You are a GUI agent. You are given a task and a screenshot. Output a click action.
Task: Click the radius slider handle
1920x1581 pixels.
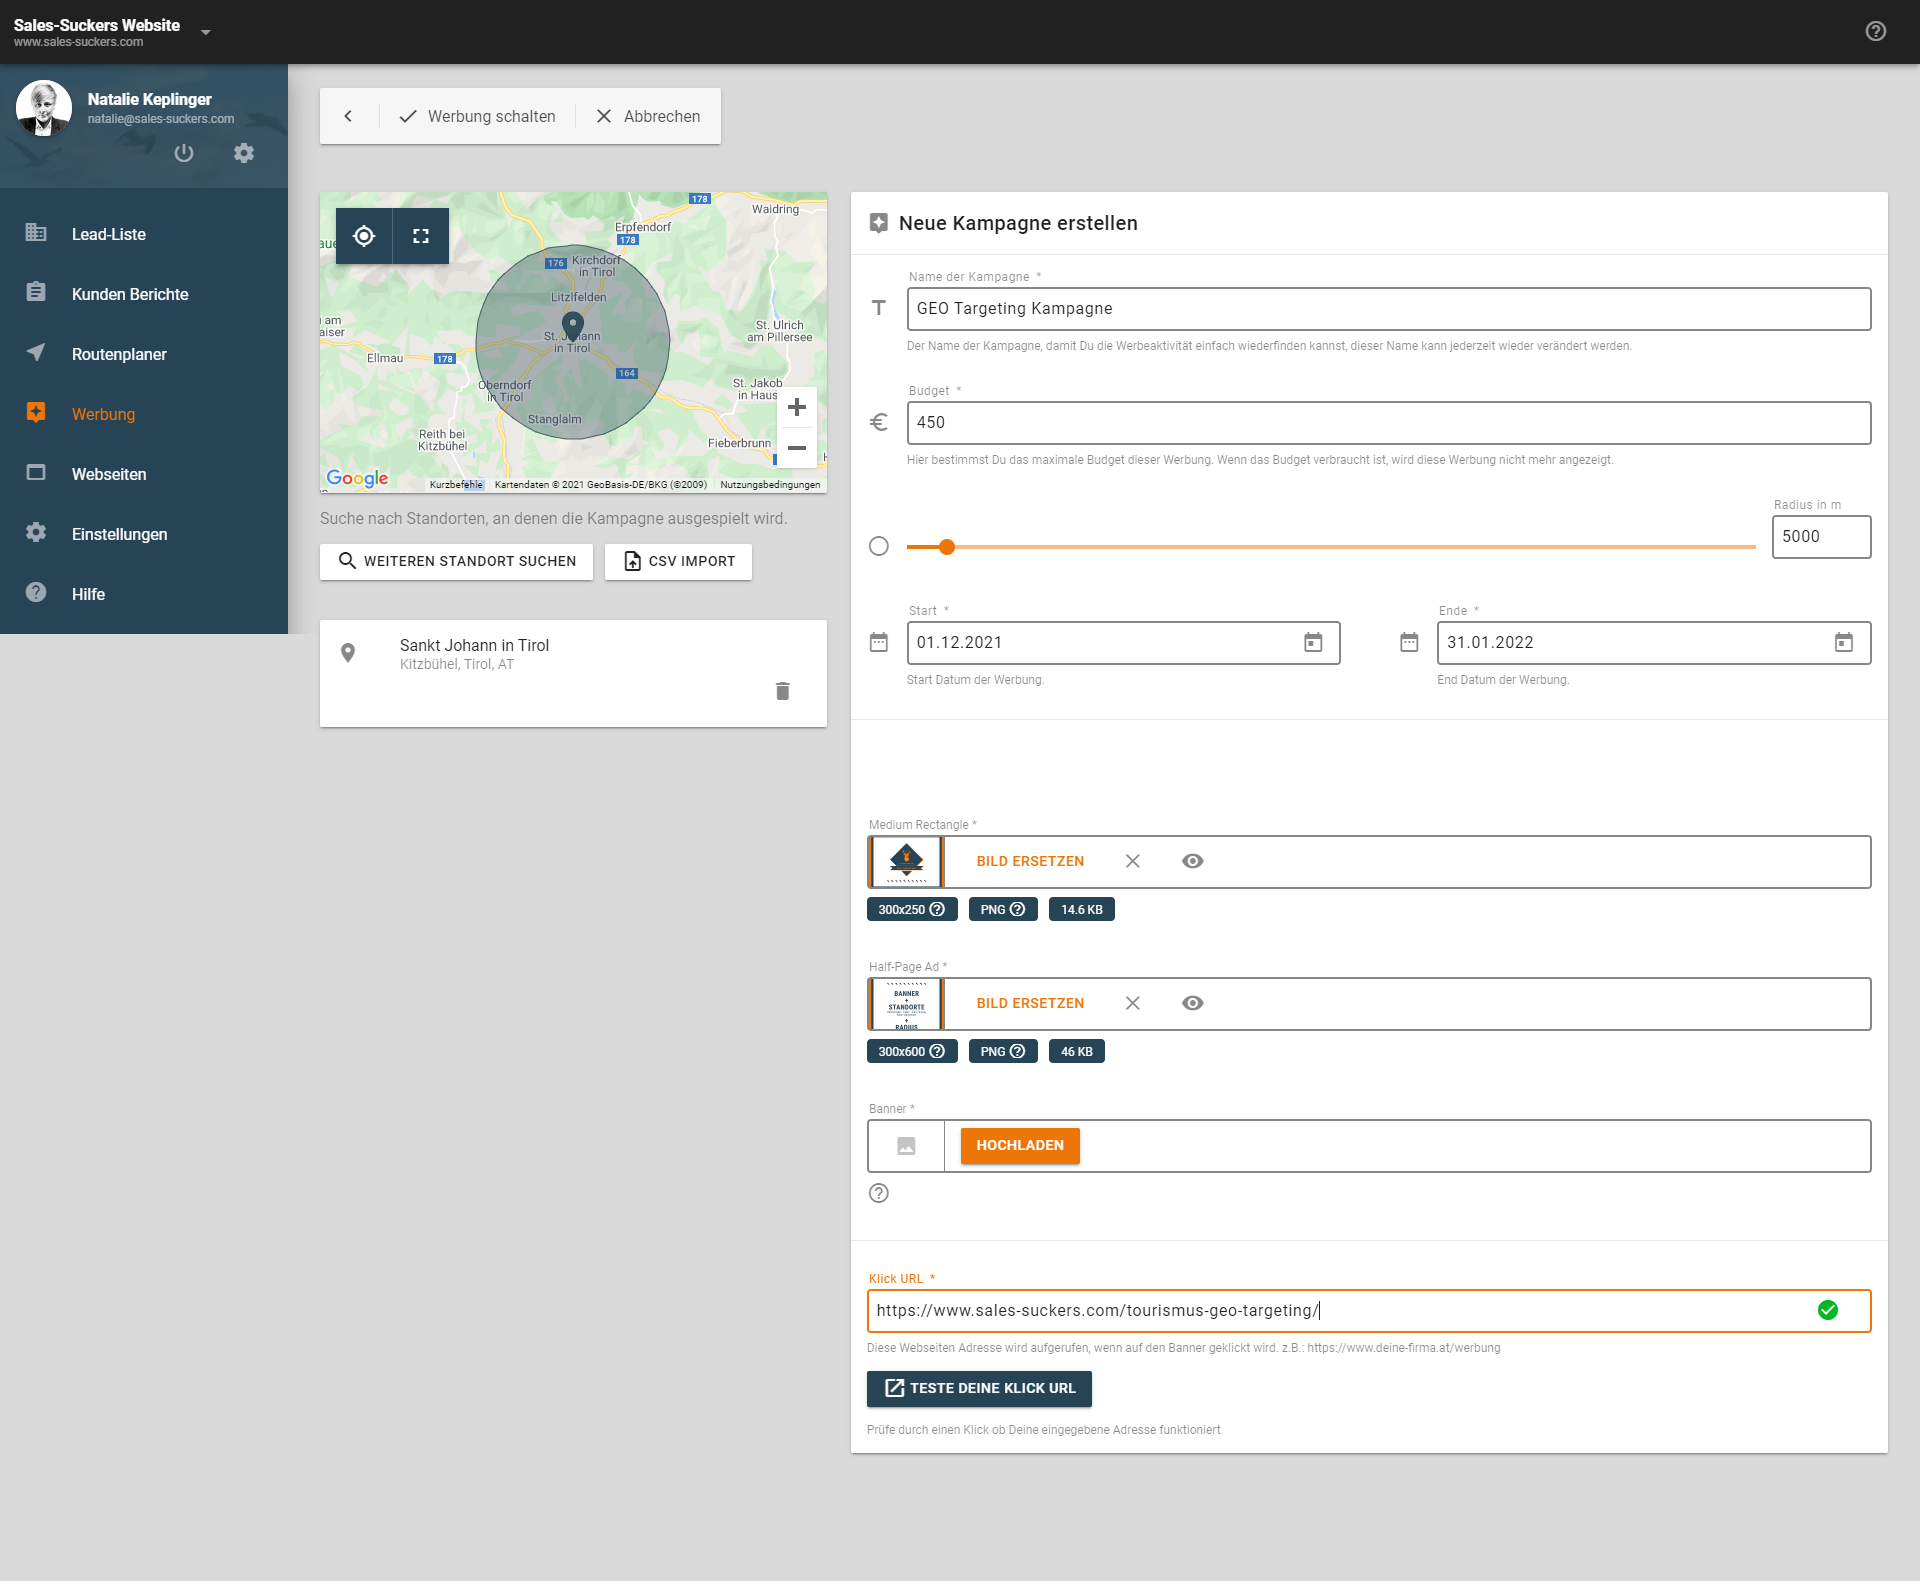pyautogui.click(x=947, y=547)
